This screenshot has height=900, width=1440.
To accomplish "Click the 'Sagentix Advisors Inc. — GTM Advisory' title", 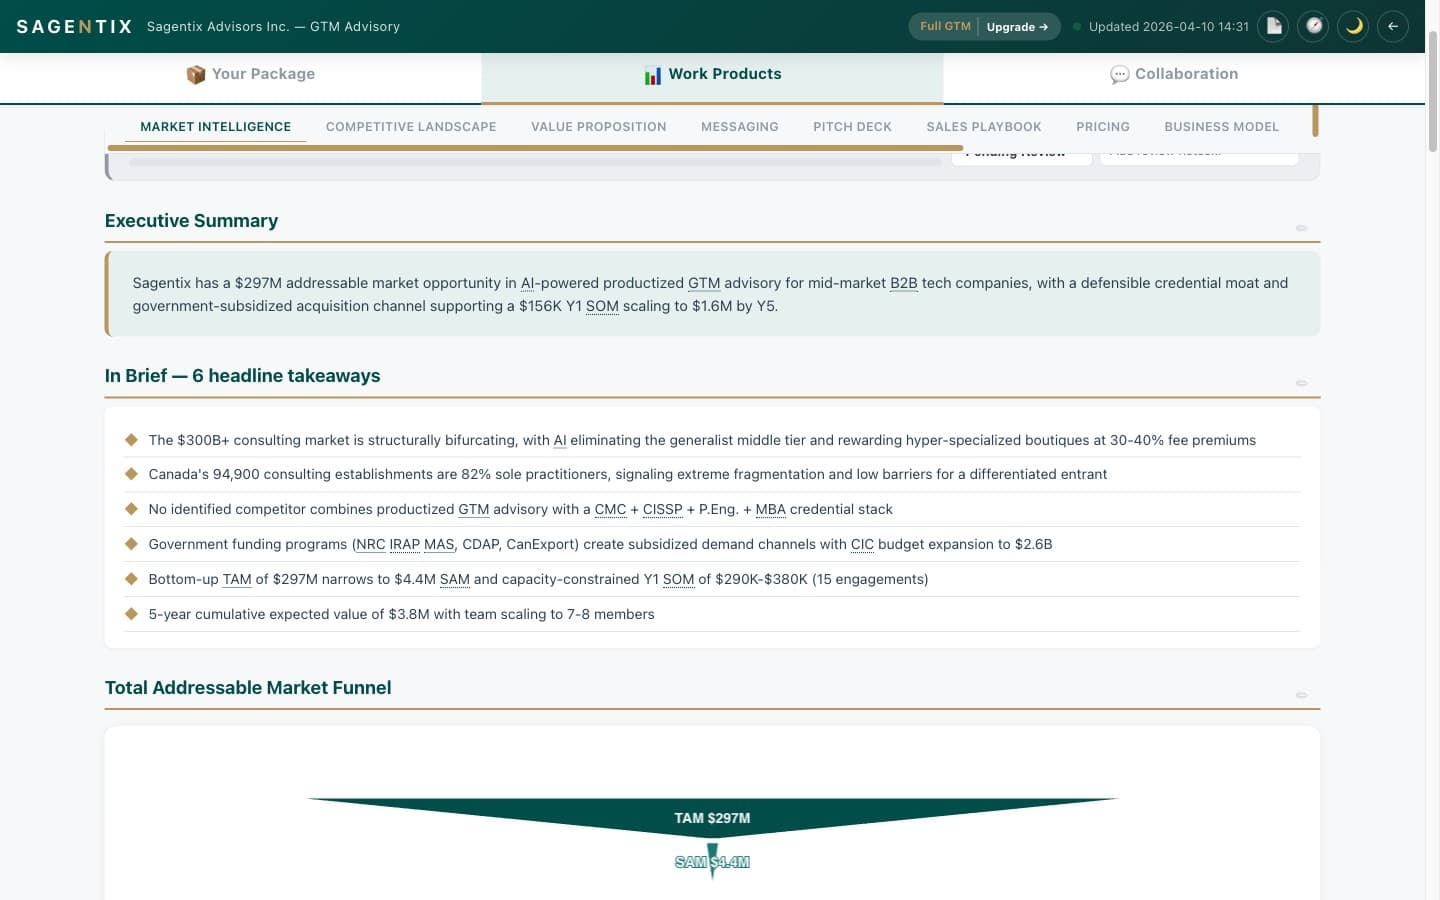I will [x=273, y=27].
